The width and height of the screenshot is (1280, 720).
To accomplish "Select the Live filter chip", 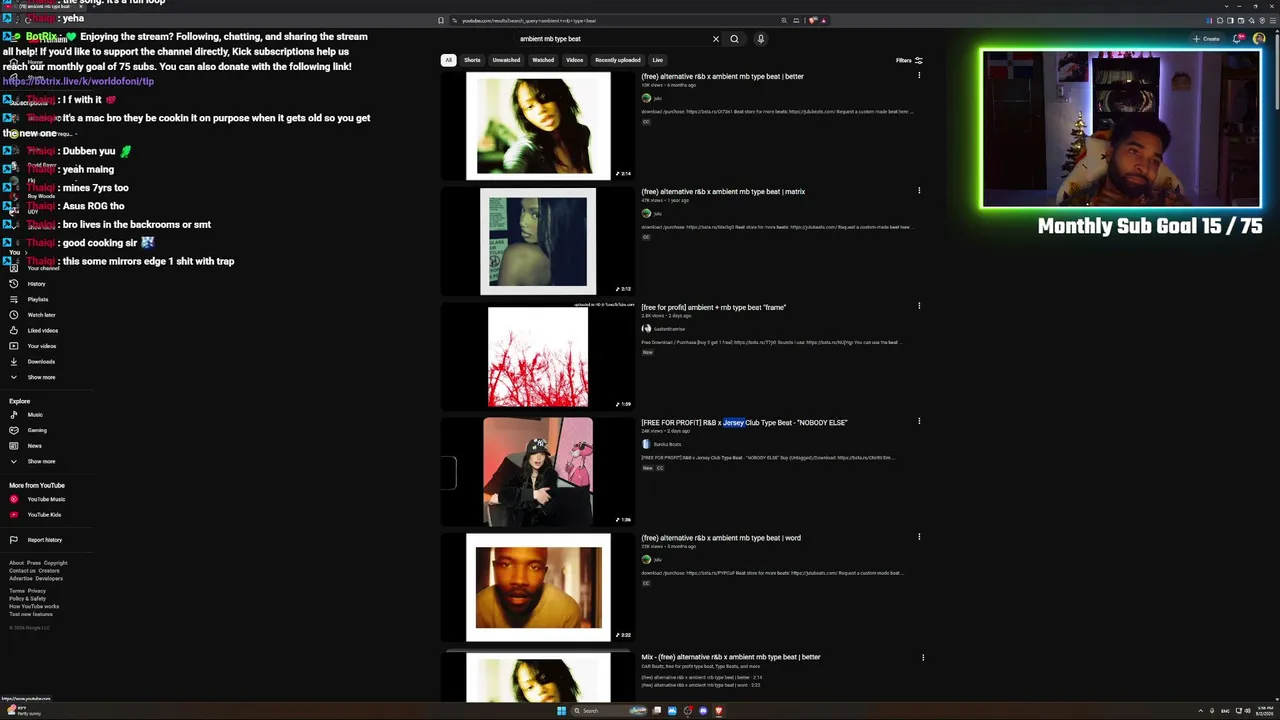I will [657, 60].
